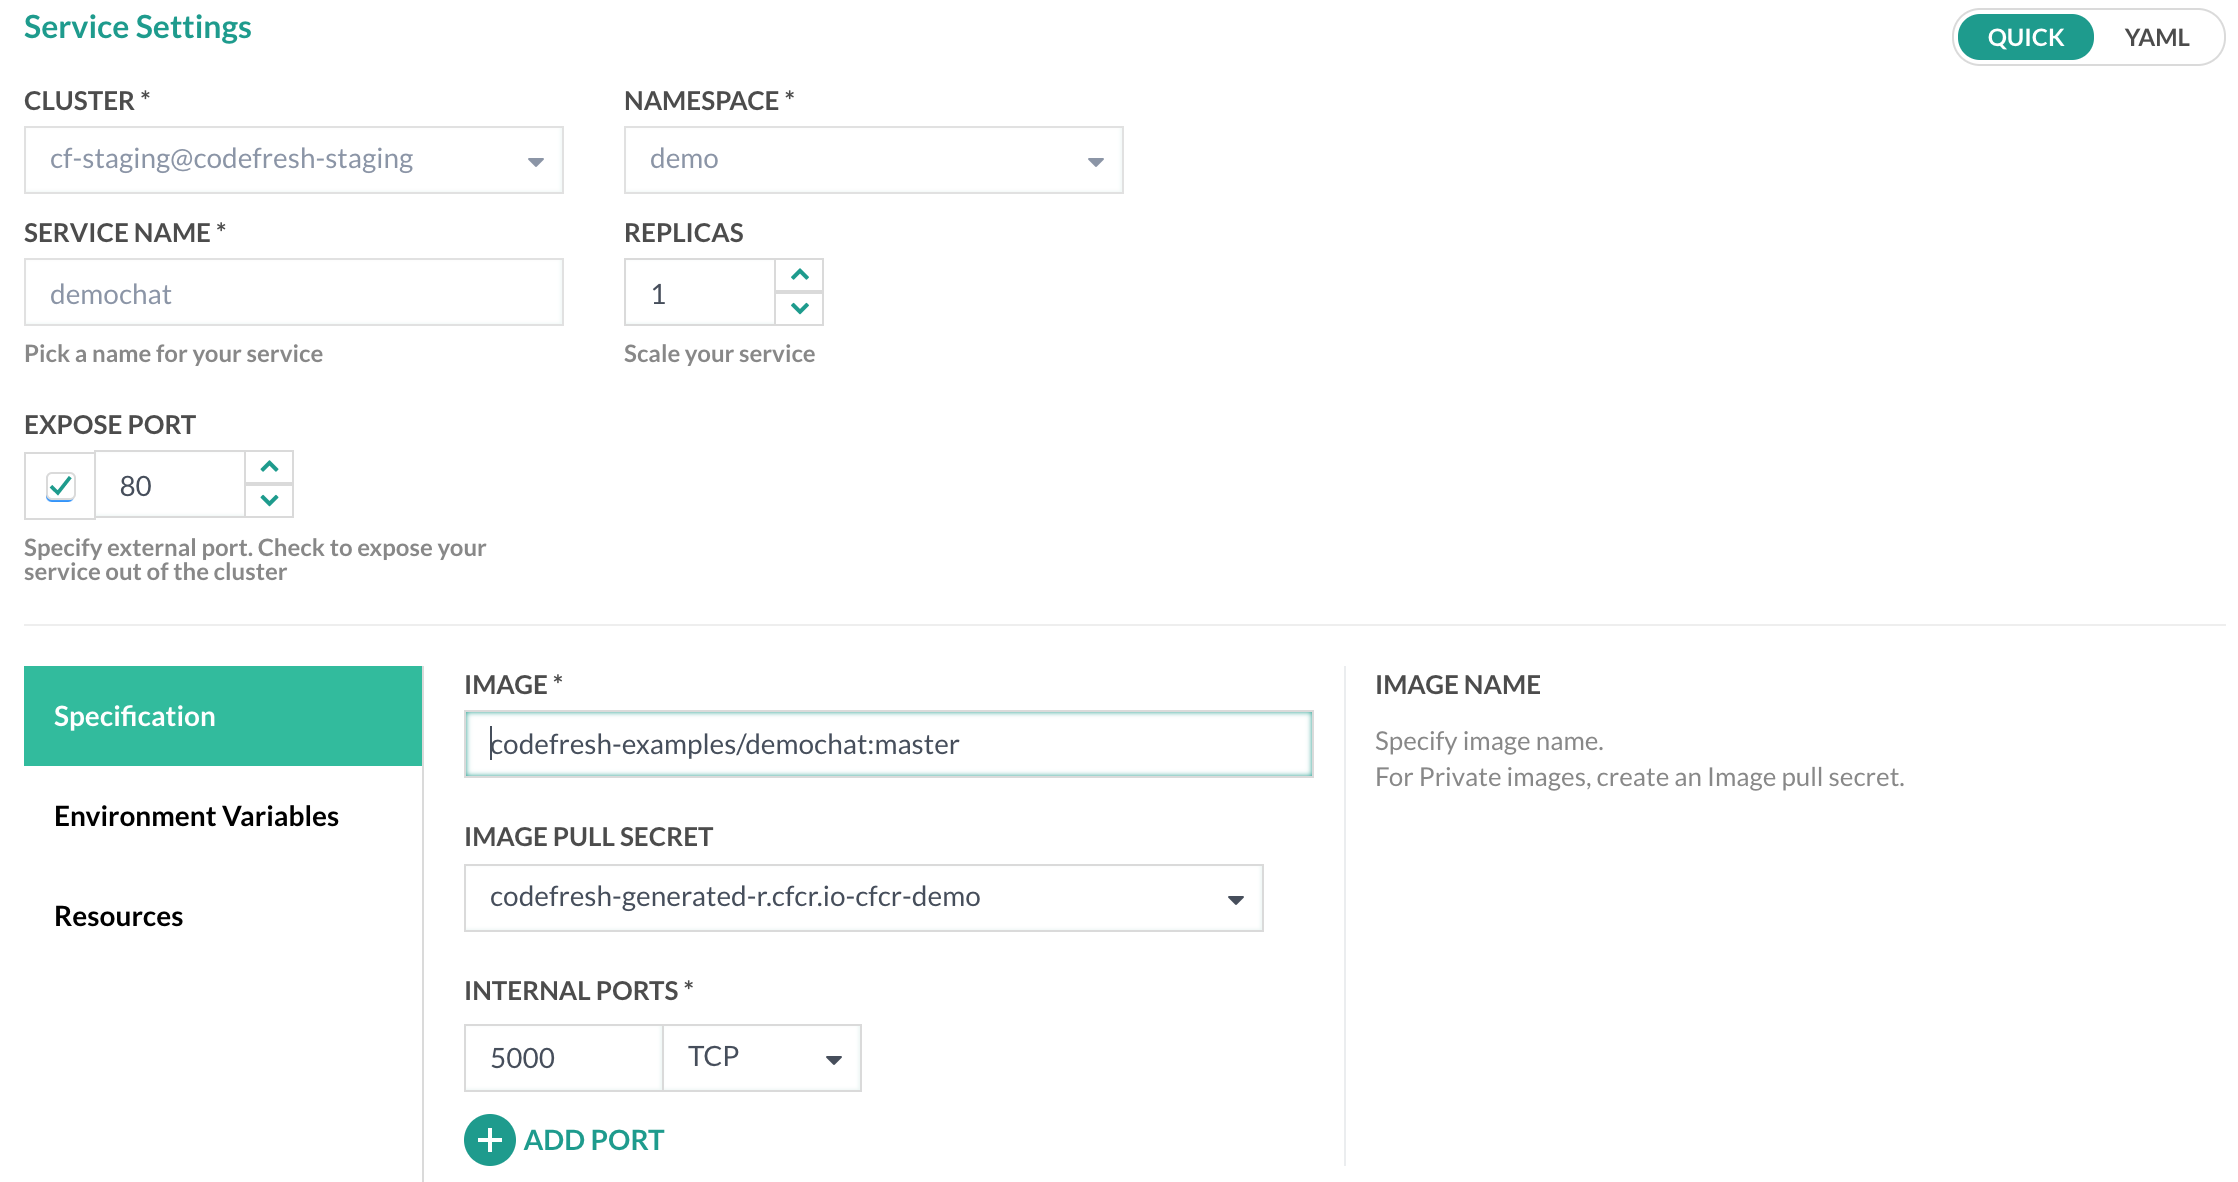Uncheck the Expose Port checkbox
Image resolution: width=2238 pixels, height=1182 pixels.
pyautogui.click(x=60, y=486)
